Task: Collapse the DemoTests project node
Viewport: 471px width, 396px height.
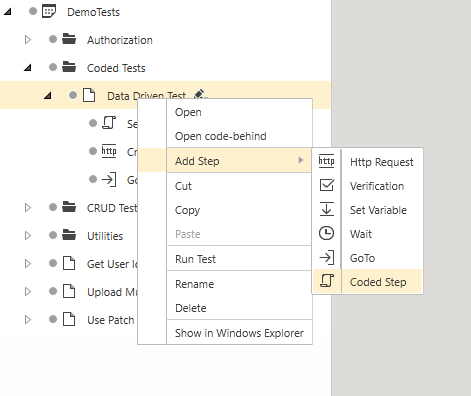Action: point(8,12)
